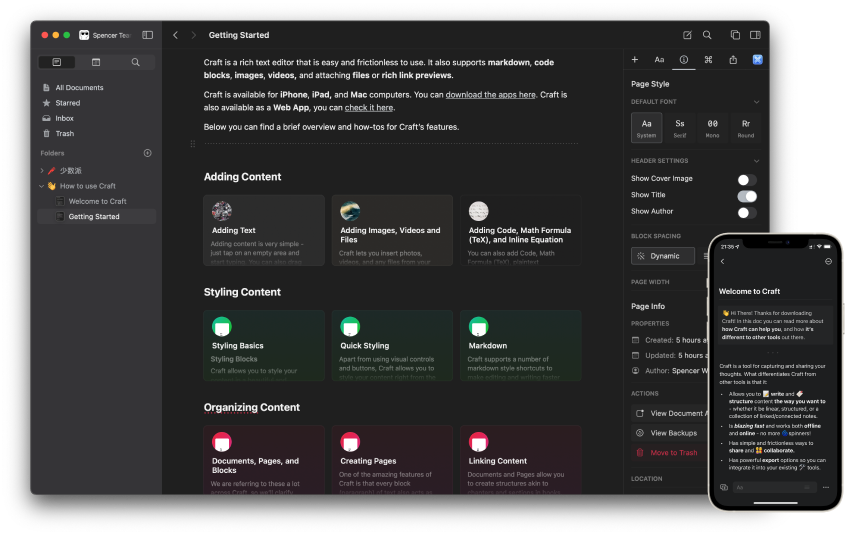Viewport: 857px width, 535px height.
Task: Click the Move to Trash button
Action: (673, 453)
